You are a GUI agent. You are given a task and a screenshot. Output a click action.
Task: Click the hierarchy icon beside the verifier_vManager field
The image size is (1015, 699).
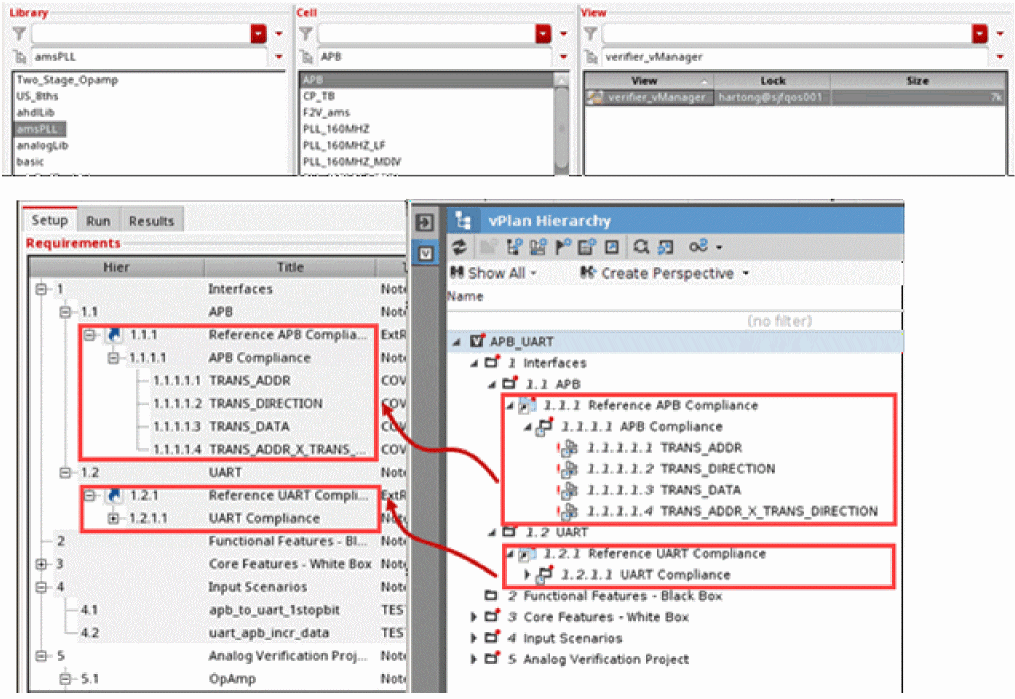tap(591, 58)
